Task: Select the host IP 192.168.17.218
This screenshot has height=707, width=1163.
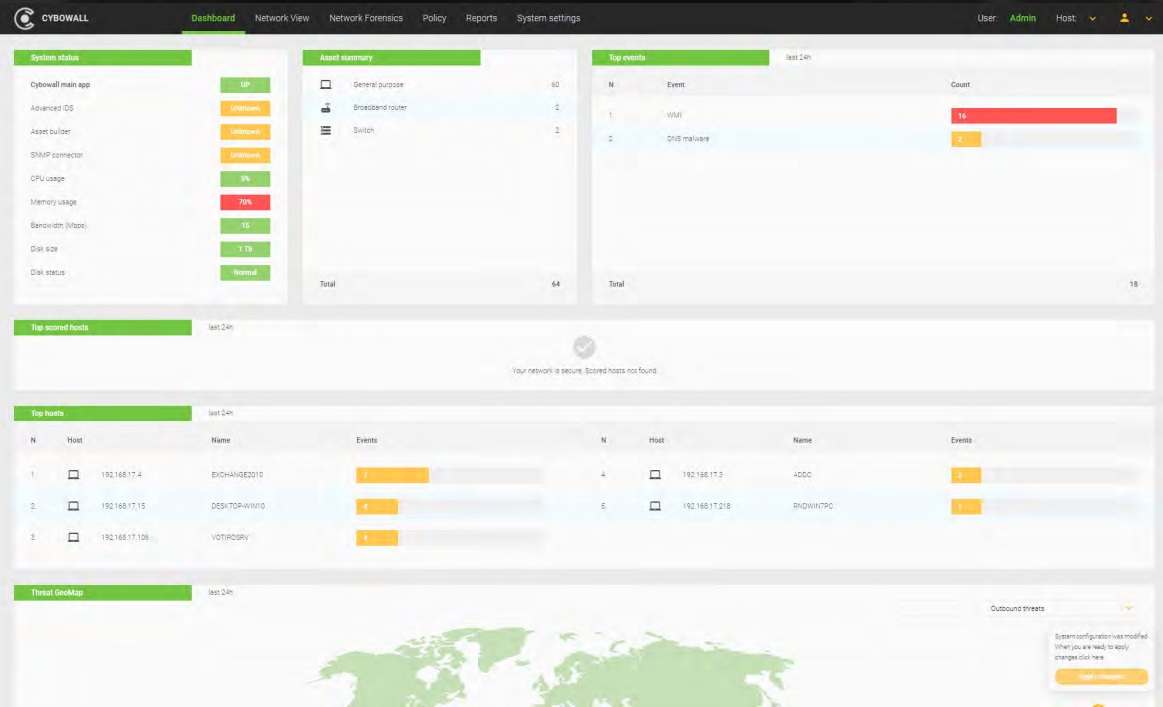Action: [706, 506]
